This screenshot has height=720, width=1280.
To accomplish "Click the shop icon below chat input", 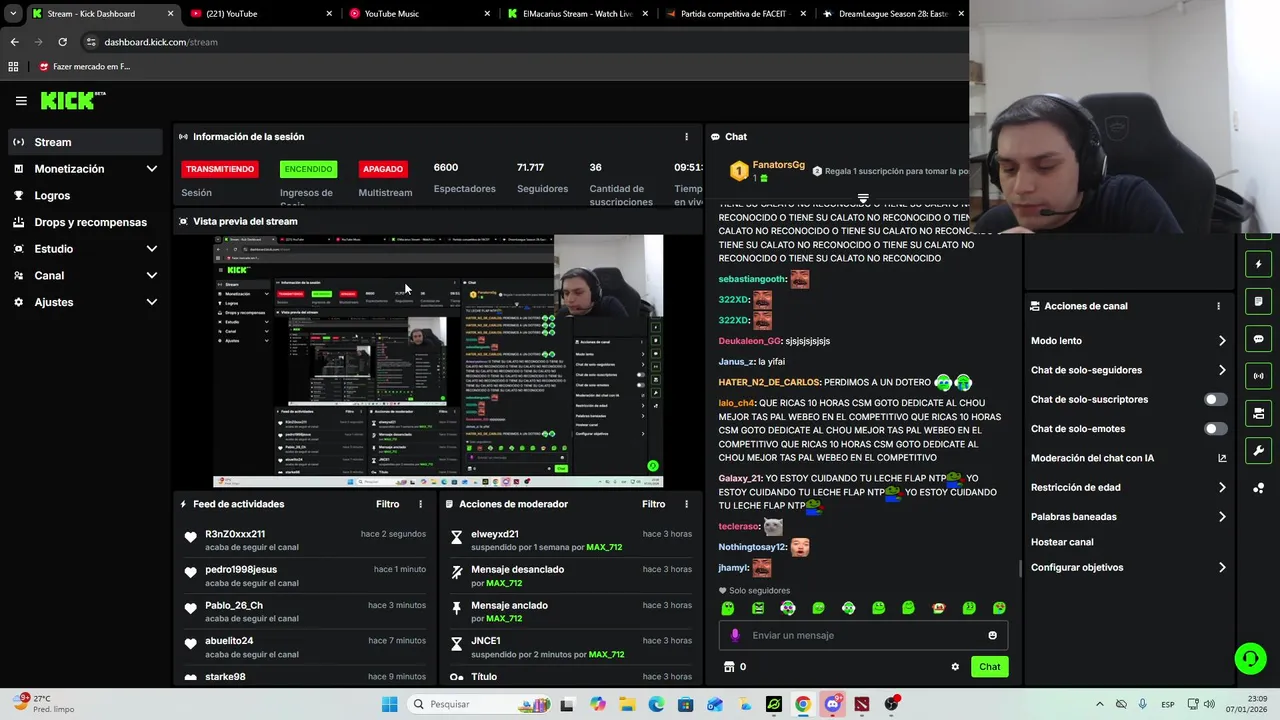I will (729, 667).
